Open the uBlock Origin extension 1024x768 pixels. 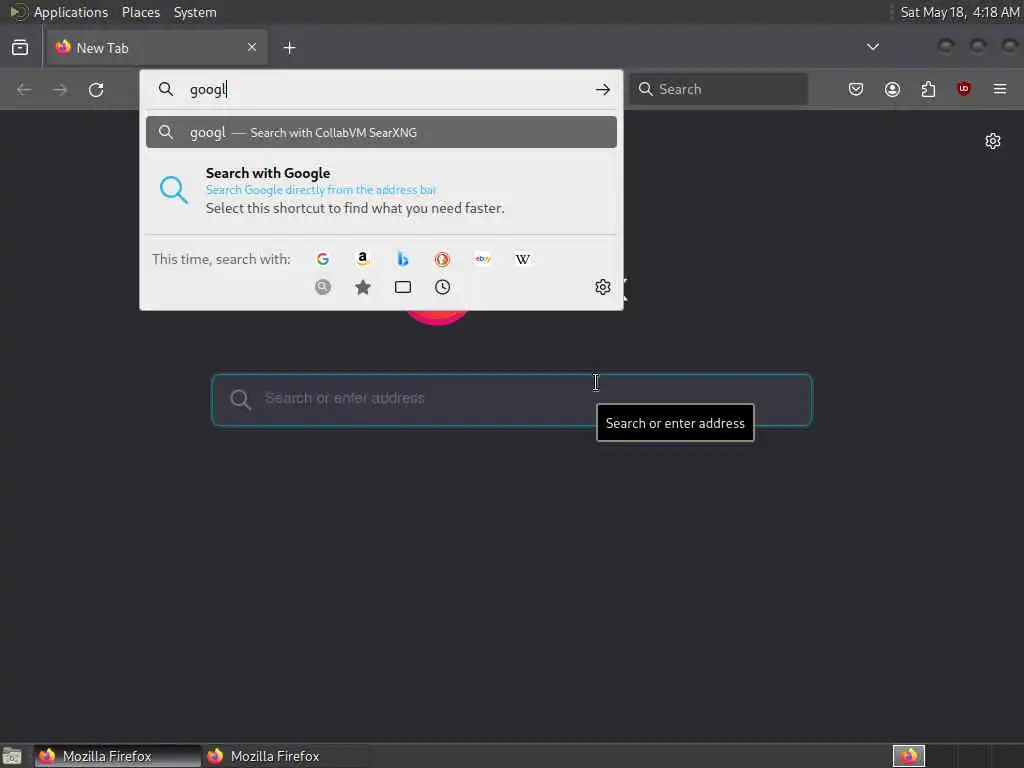[x=964, y=89]
